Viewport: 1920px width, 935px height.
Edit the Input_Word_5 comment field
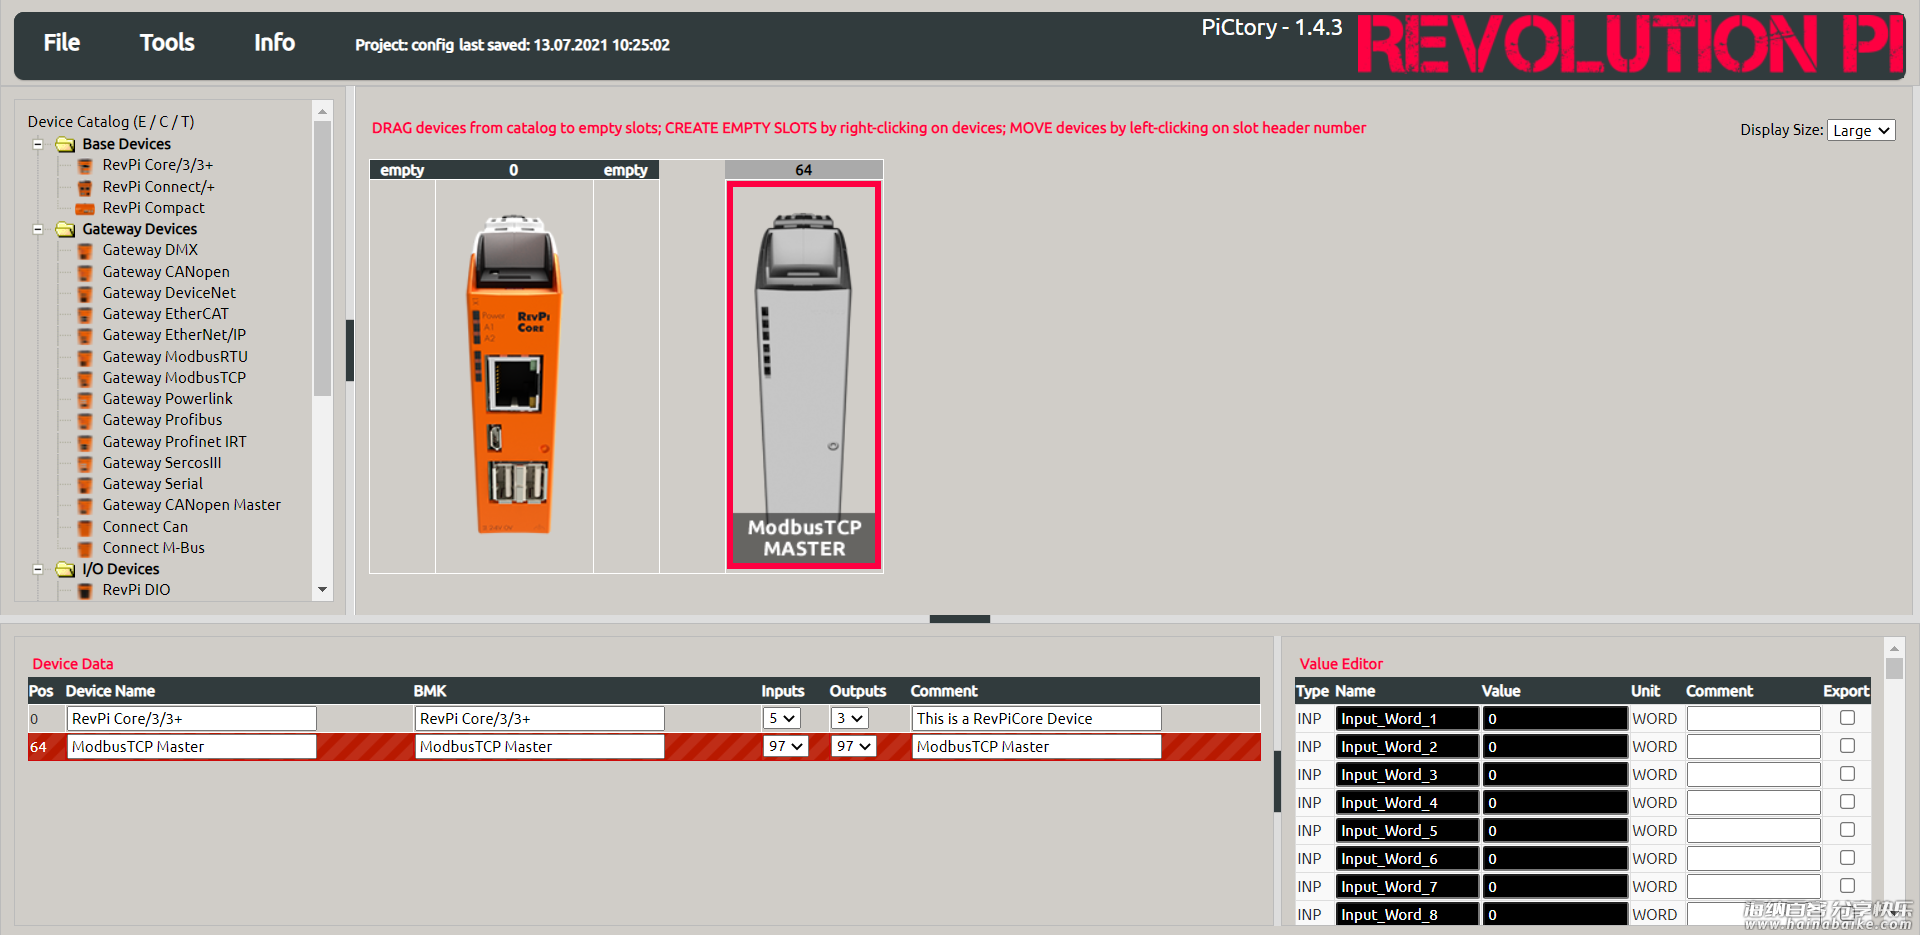click(x=1754, y=830)
